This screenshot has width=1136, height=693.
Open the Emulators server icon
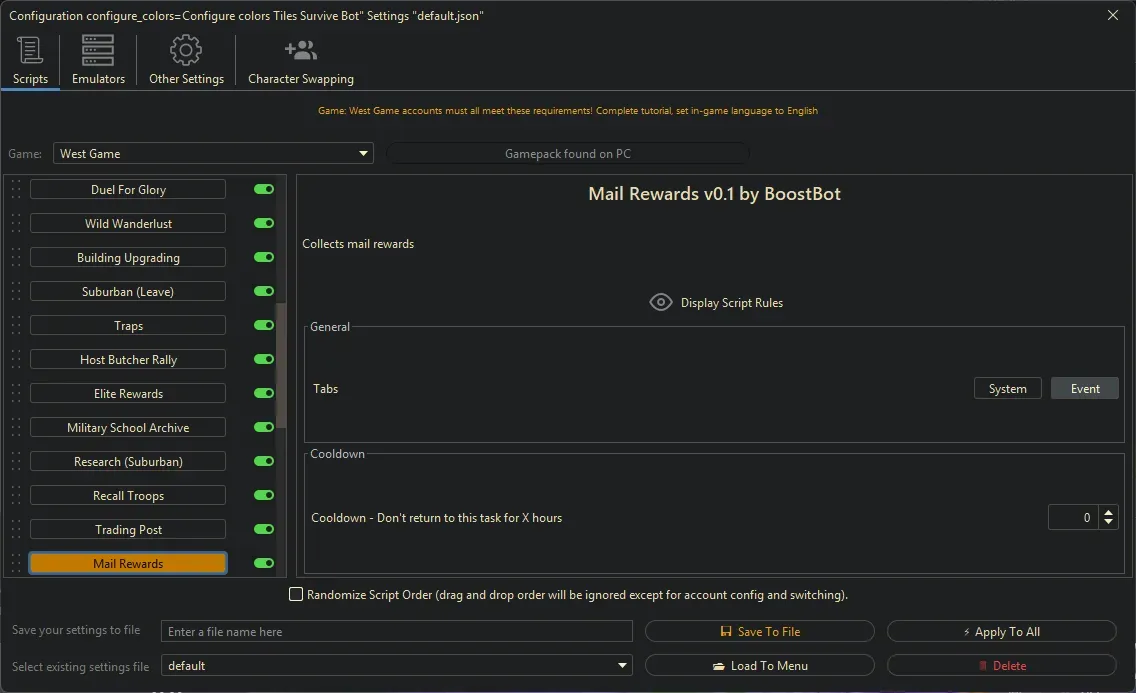[x=98, y=51]
